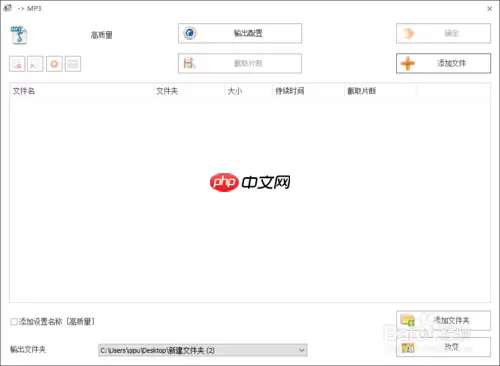Click the media file info icon
This screenshot has height=366, width=500.
(73, 64)
